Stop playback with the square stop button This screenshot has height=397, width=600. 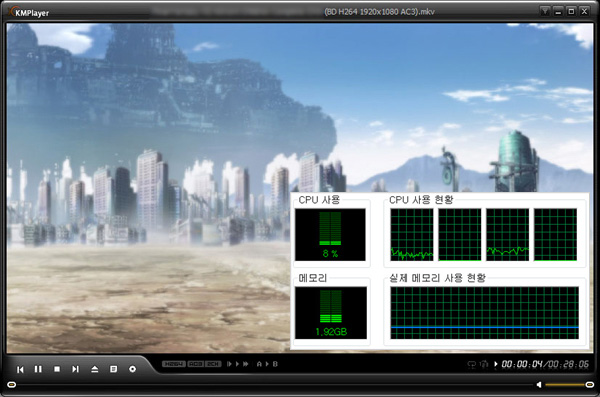click(x=57, y=369)
